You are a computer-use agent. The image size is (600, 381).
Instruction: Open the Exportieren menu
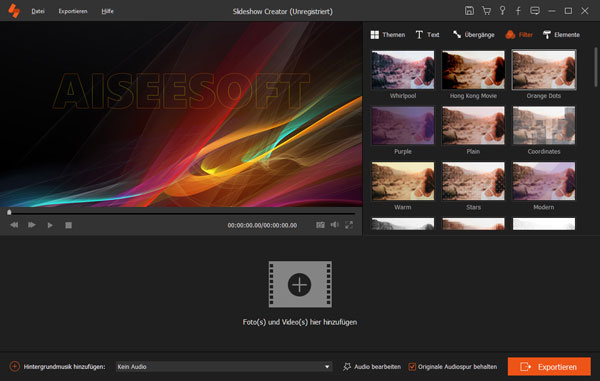(x=73, y=11)
